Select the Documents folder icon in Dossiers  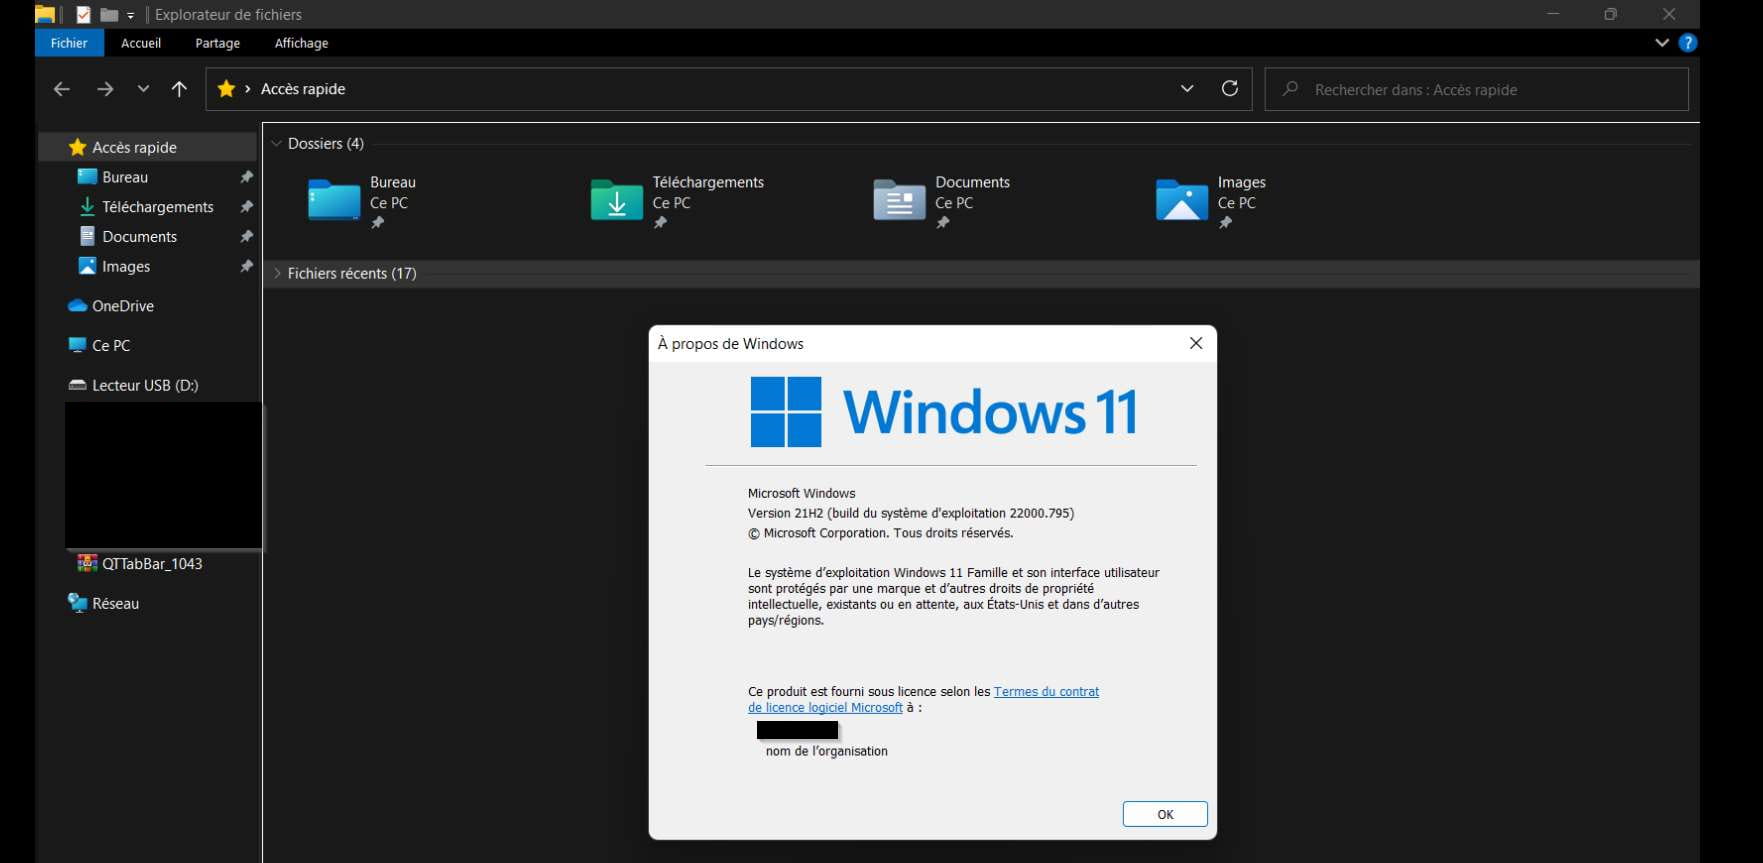tap(899, 199)
